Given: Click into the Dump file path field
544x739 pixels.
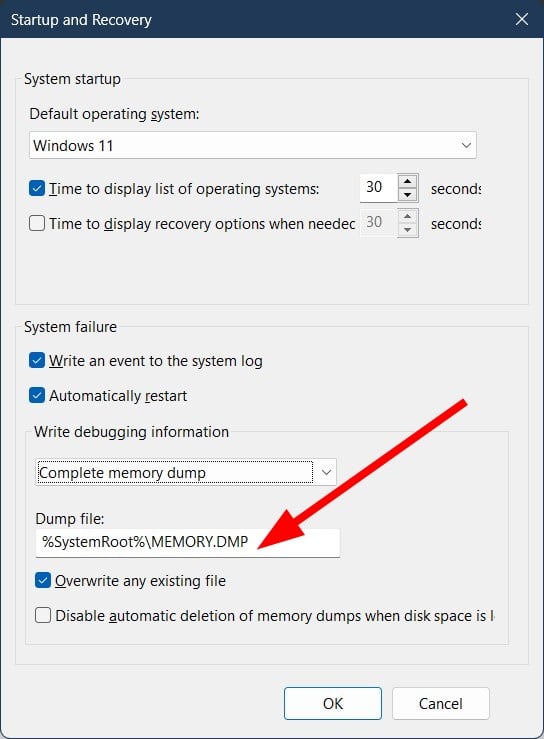Looking at the screenshot, I should 188,542.
